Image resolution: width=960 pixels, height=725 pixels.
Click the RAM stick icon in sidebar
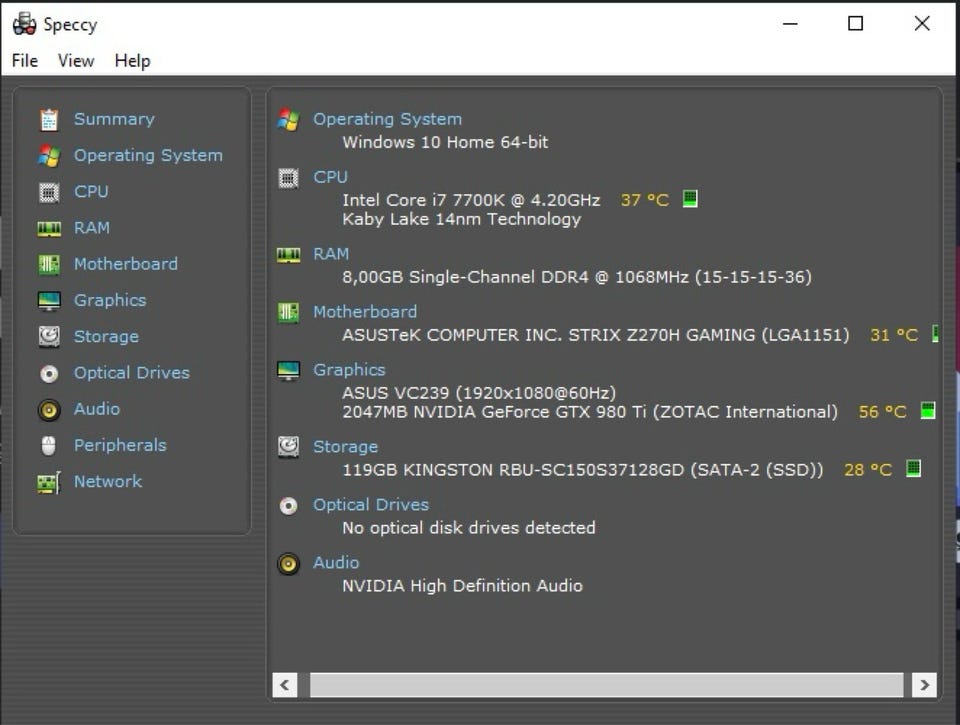point(48,229)
